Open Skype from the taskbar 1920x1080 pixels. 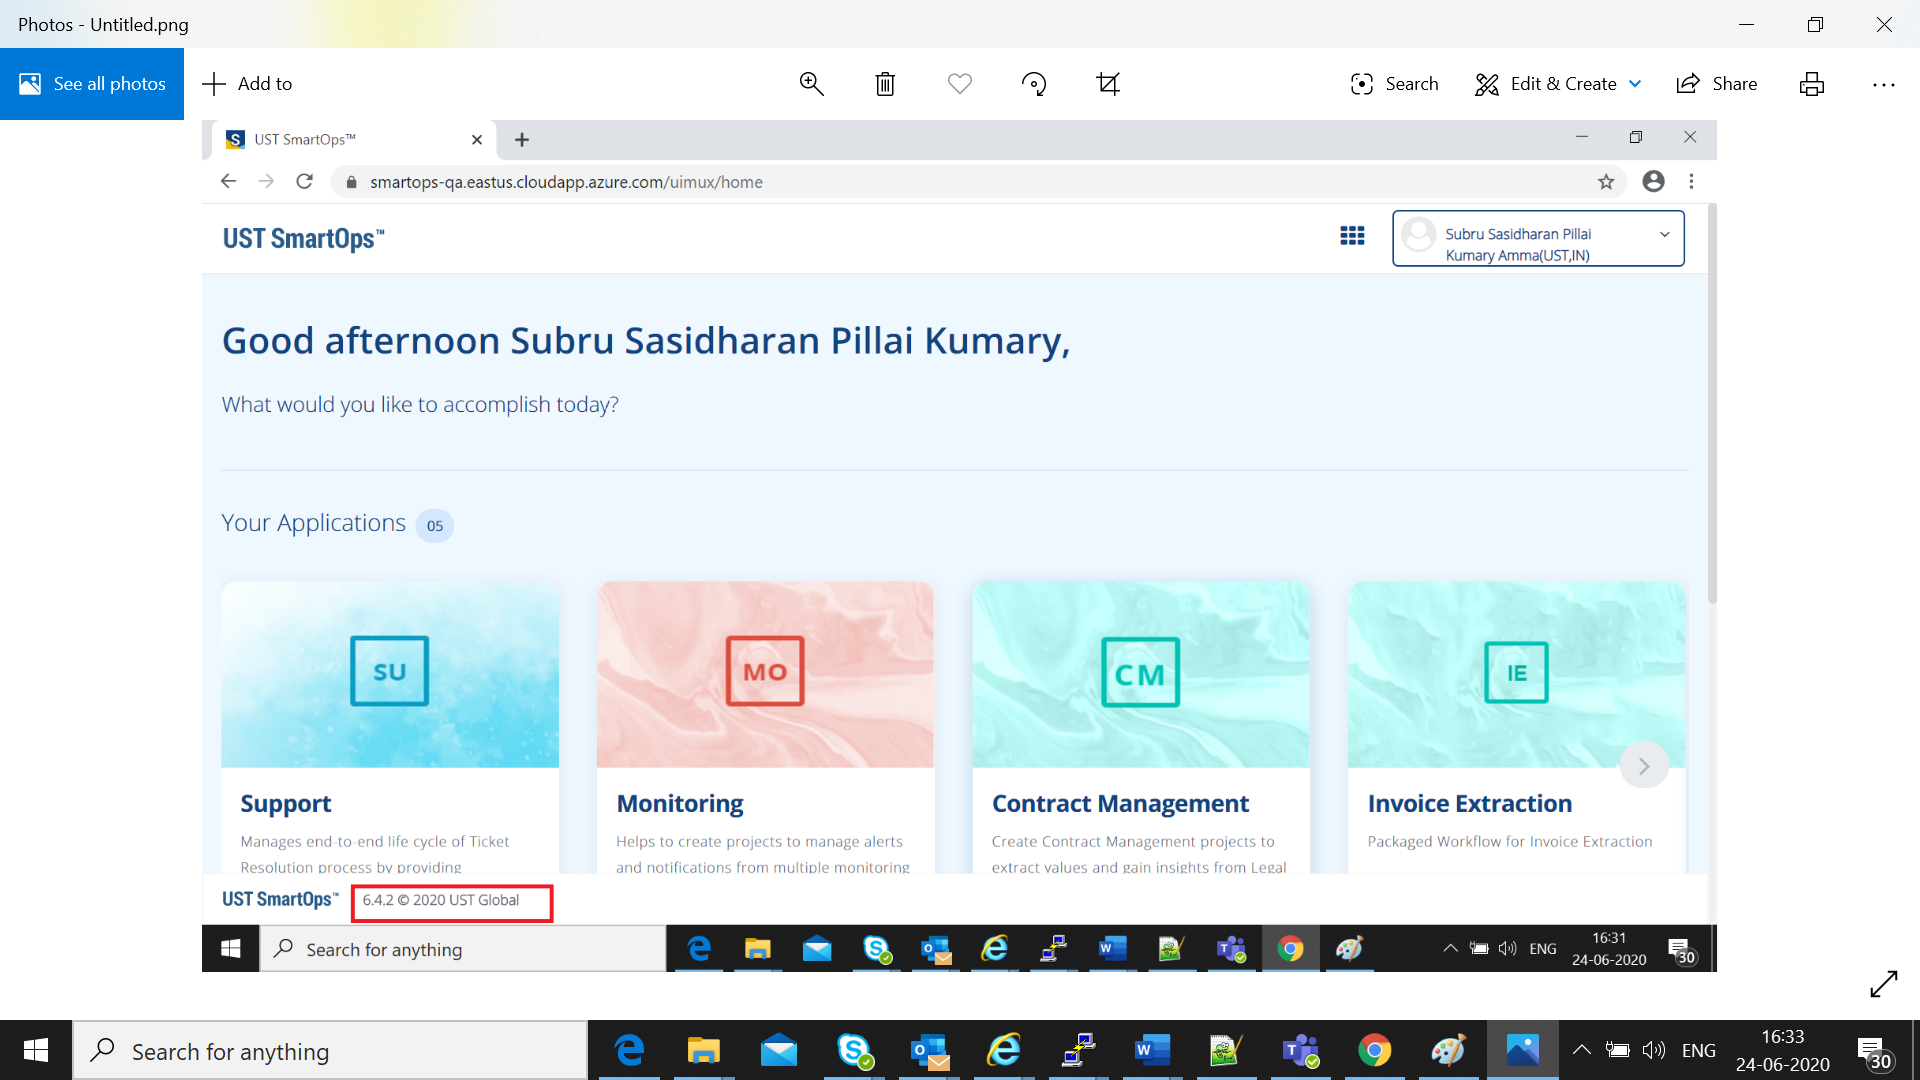point(854,1051)
